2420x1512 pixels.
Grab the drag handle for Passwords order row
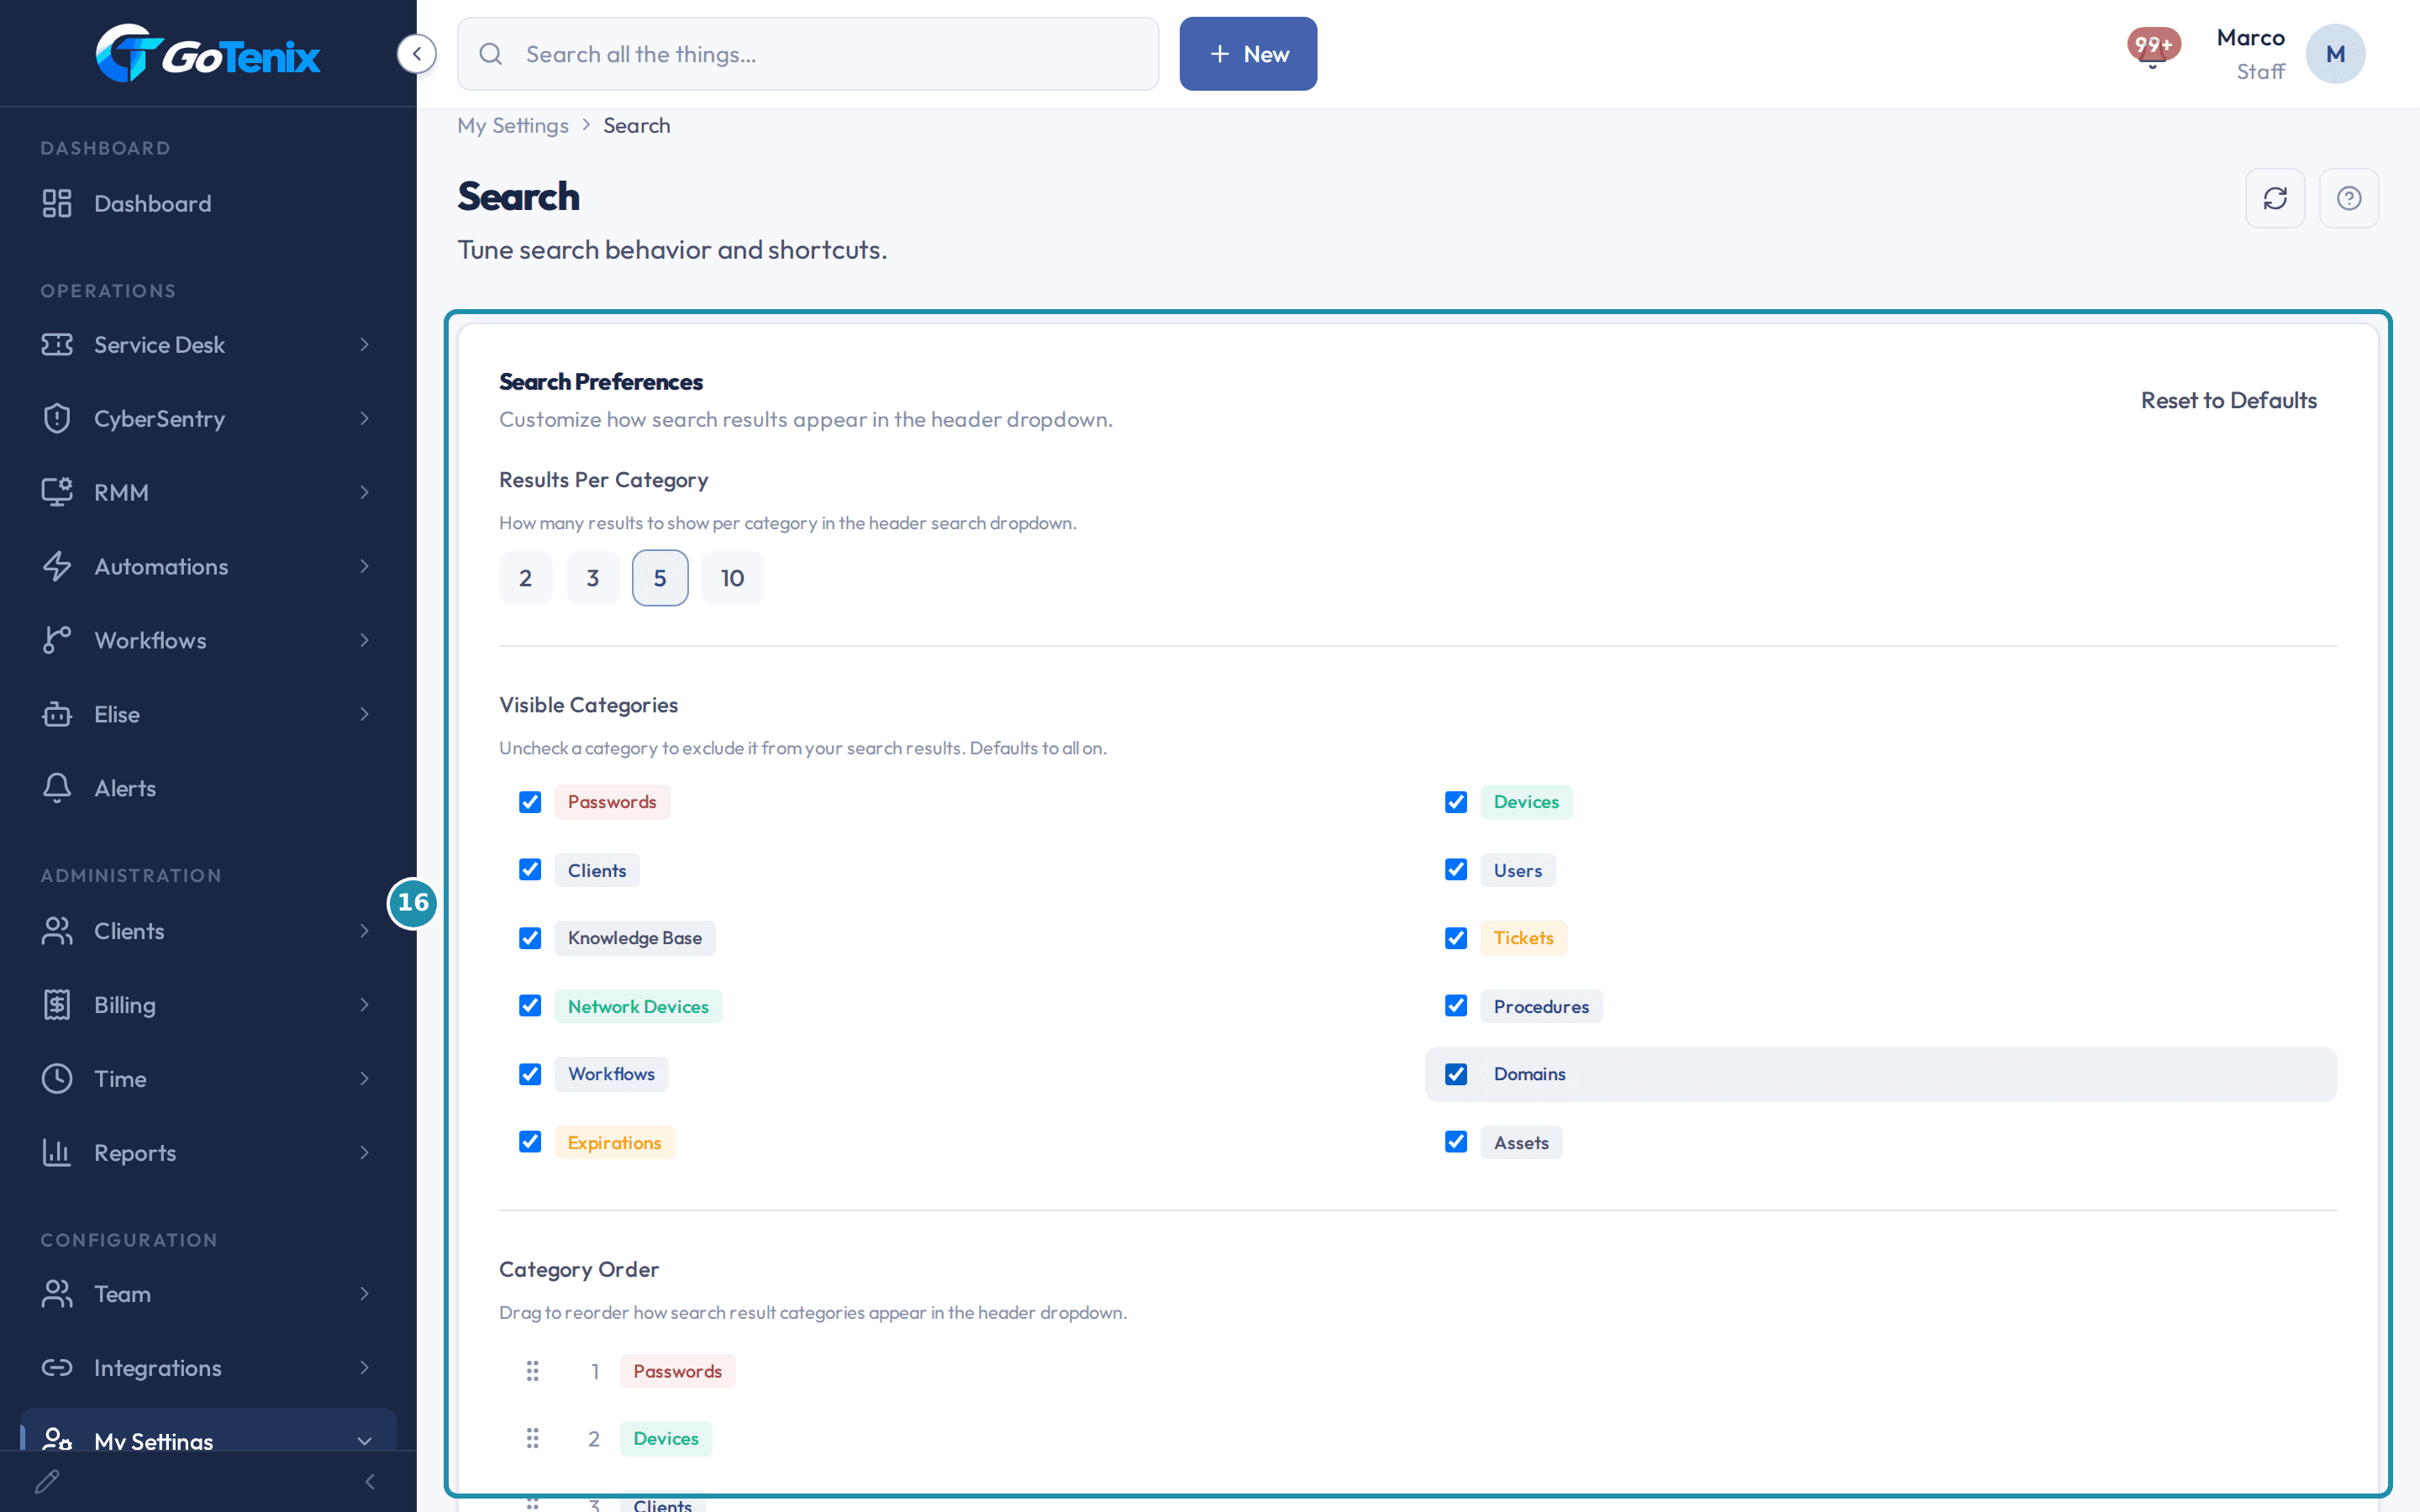[533, 1371]
